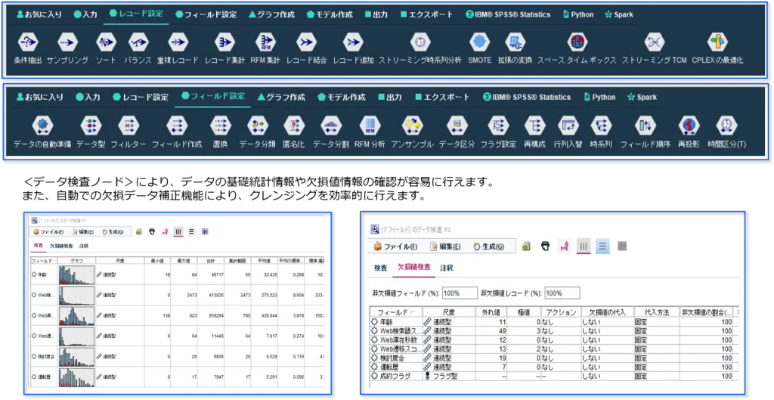
Task: Toggle row list view button in データ検査 #2 toolbar
Action: pyautogui.click(x=603, y=246)
